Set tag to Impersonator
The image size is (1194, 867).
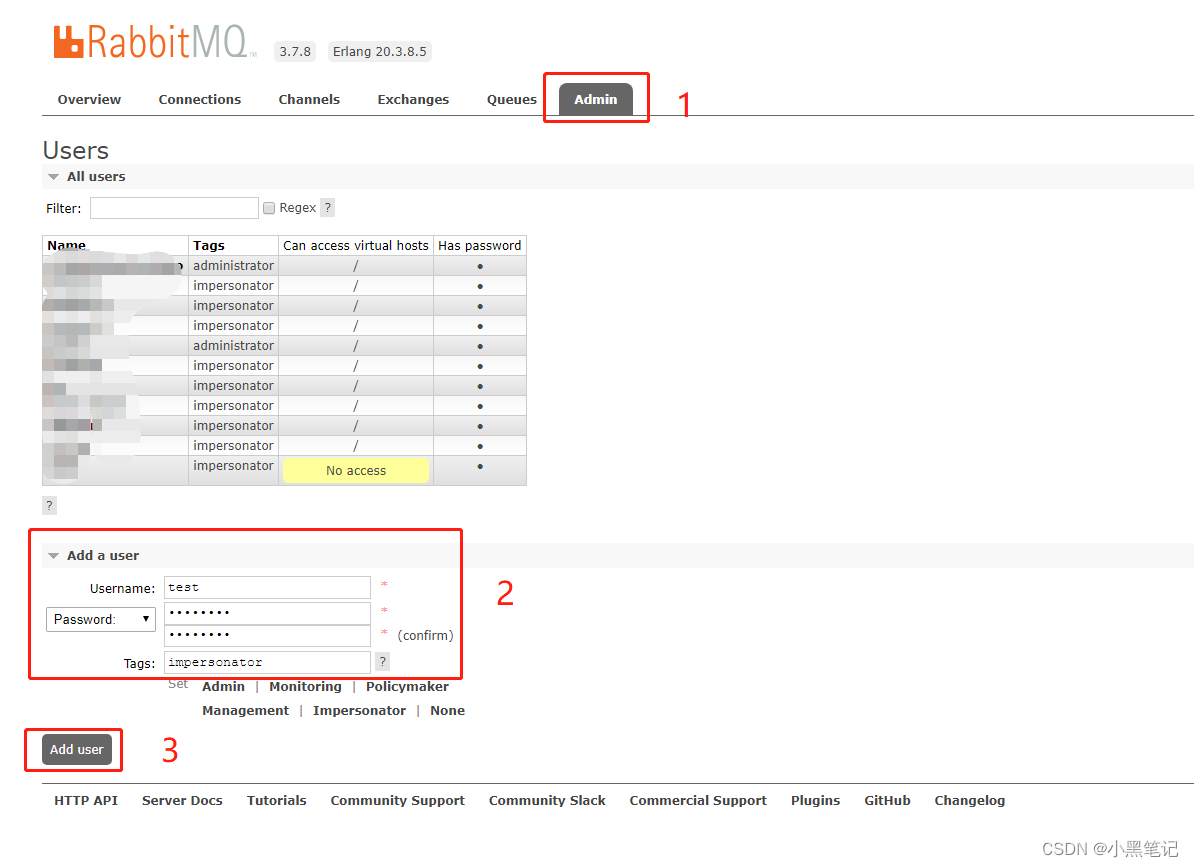click(x=359, y=711)
